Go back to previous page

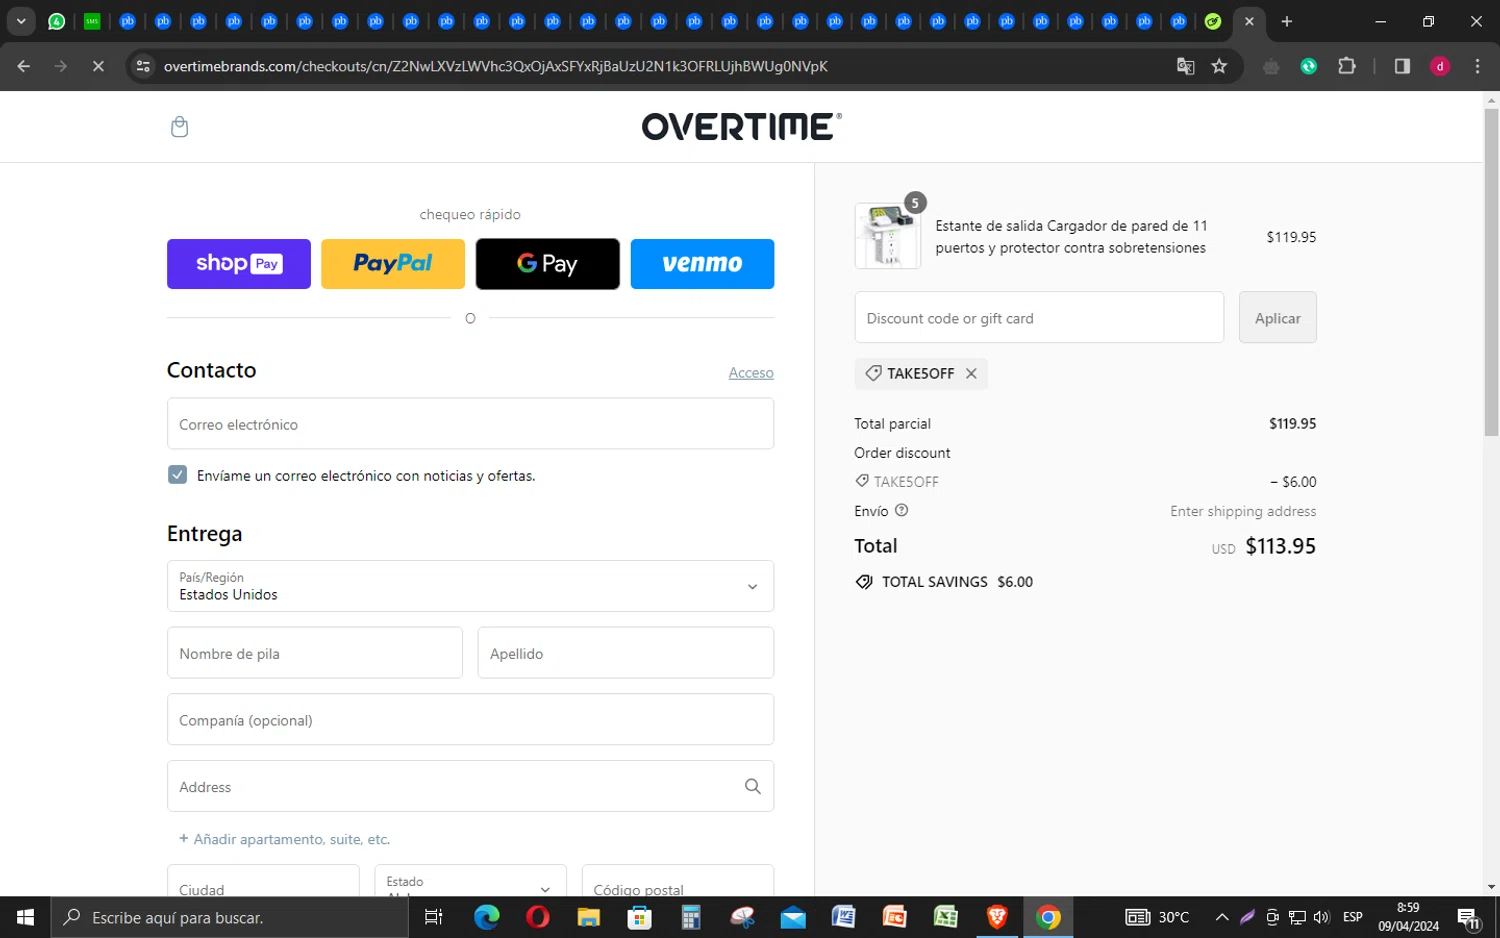pyautogui.click(x=24, y=66)
